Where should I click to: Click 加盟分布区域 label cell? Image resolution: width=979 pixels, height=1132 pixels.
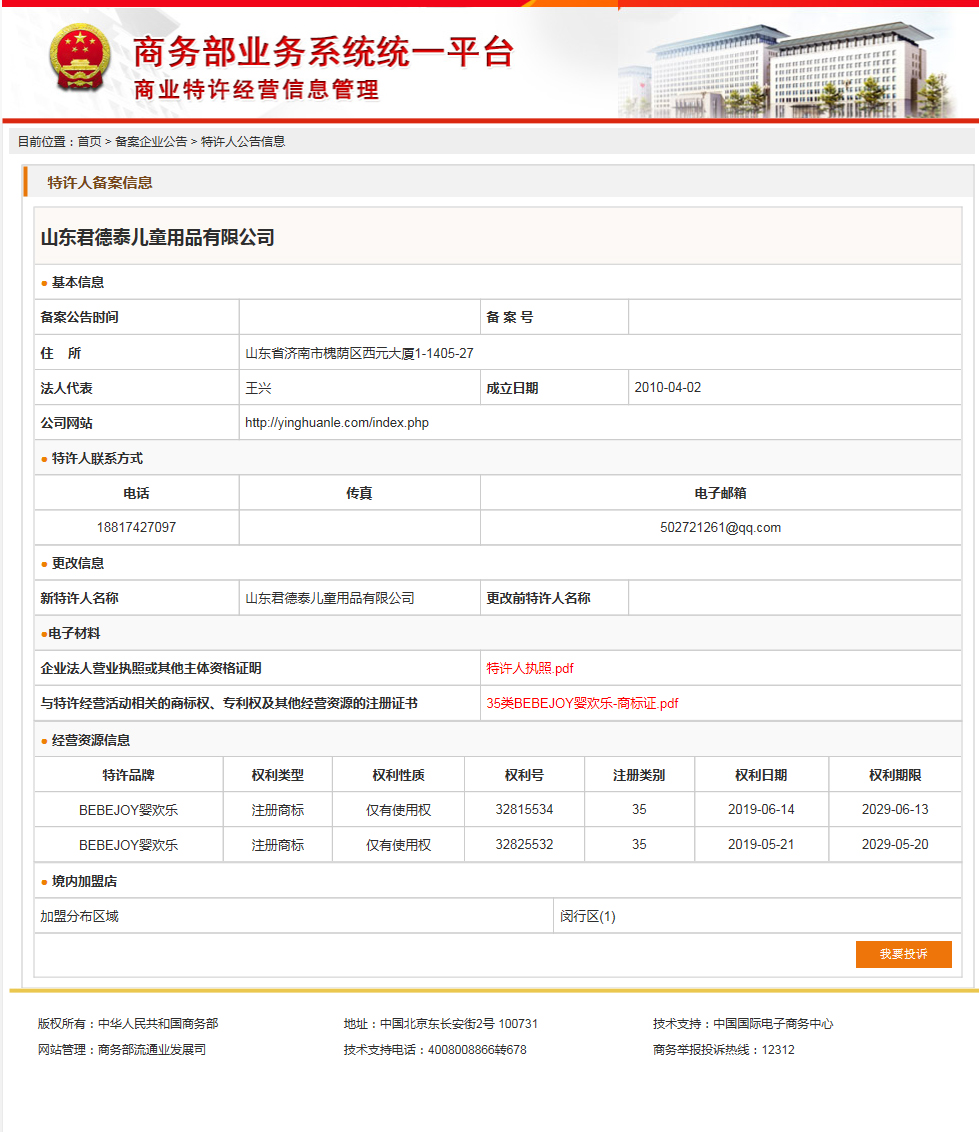(294, 916)
